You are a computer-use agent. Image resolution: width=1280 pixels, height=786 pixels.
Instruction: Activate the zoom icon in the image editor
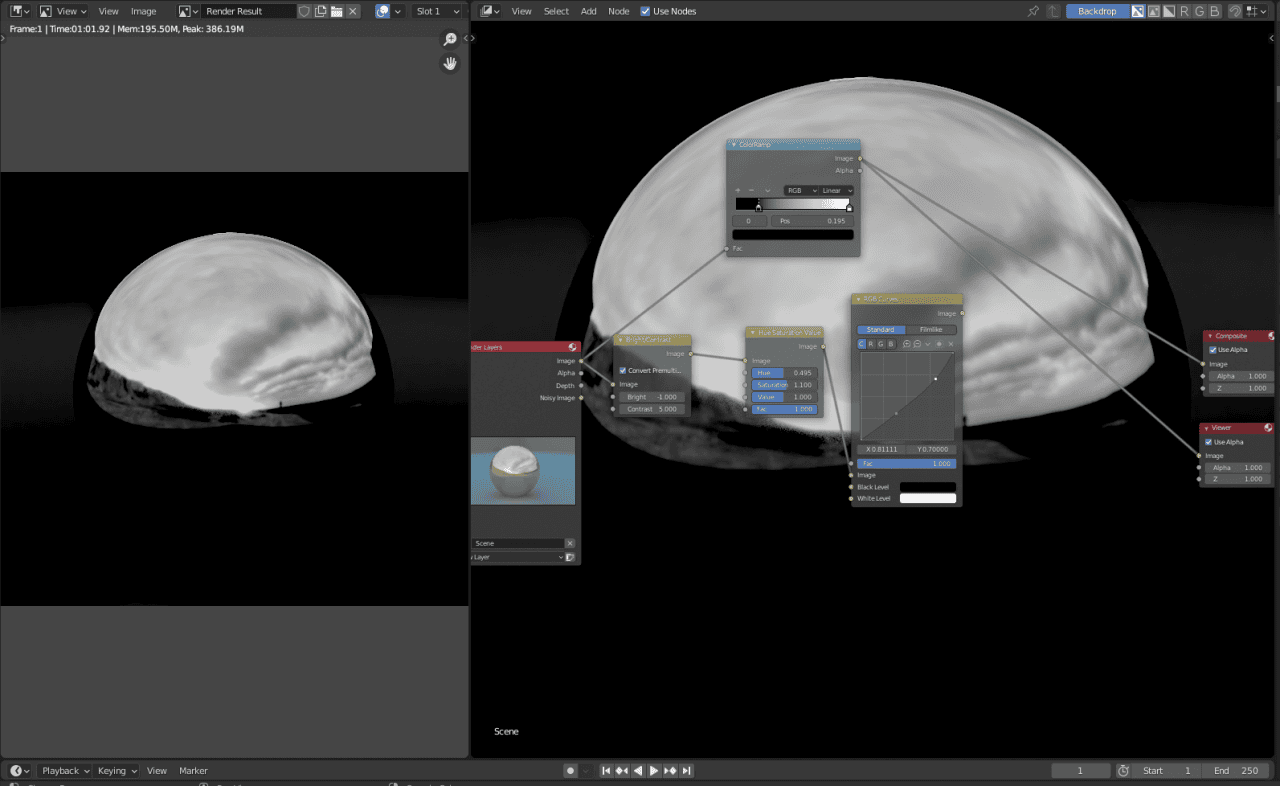click(x=449, y=39)
